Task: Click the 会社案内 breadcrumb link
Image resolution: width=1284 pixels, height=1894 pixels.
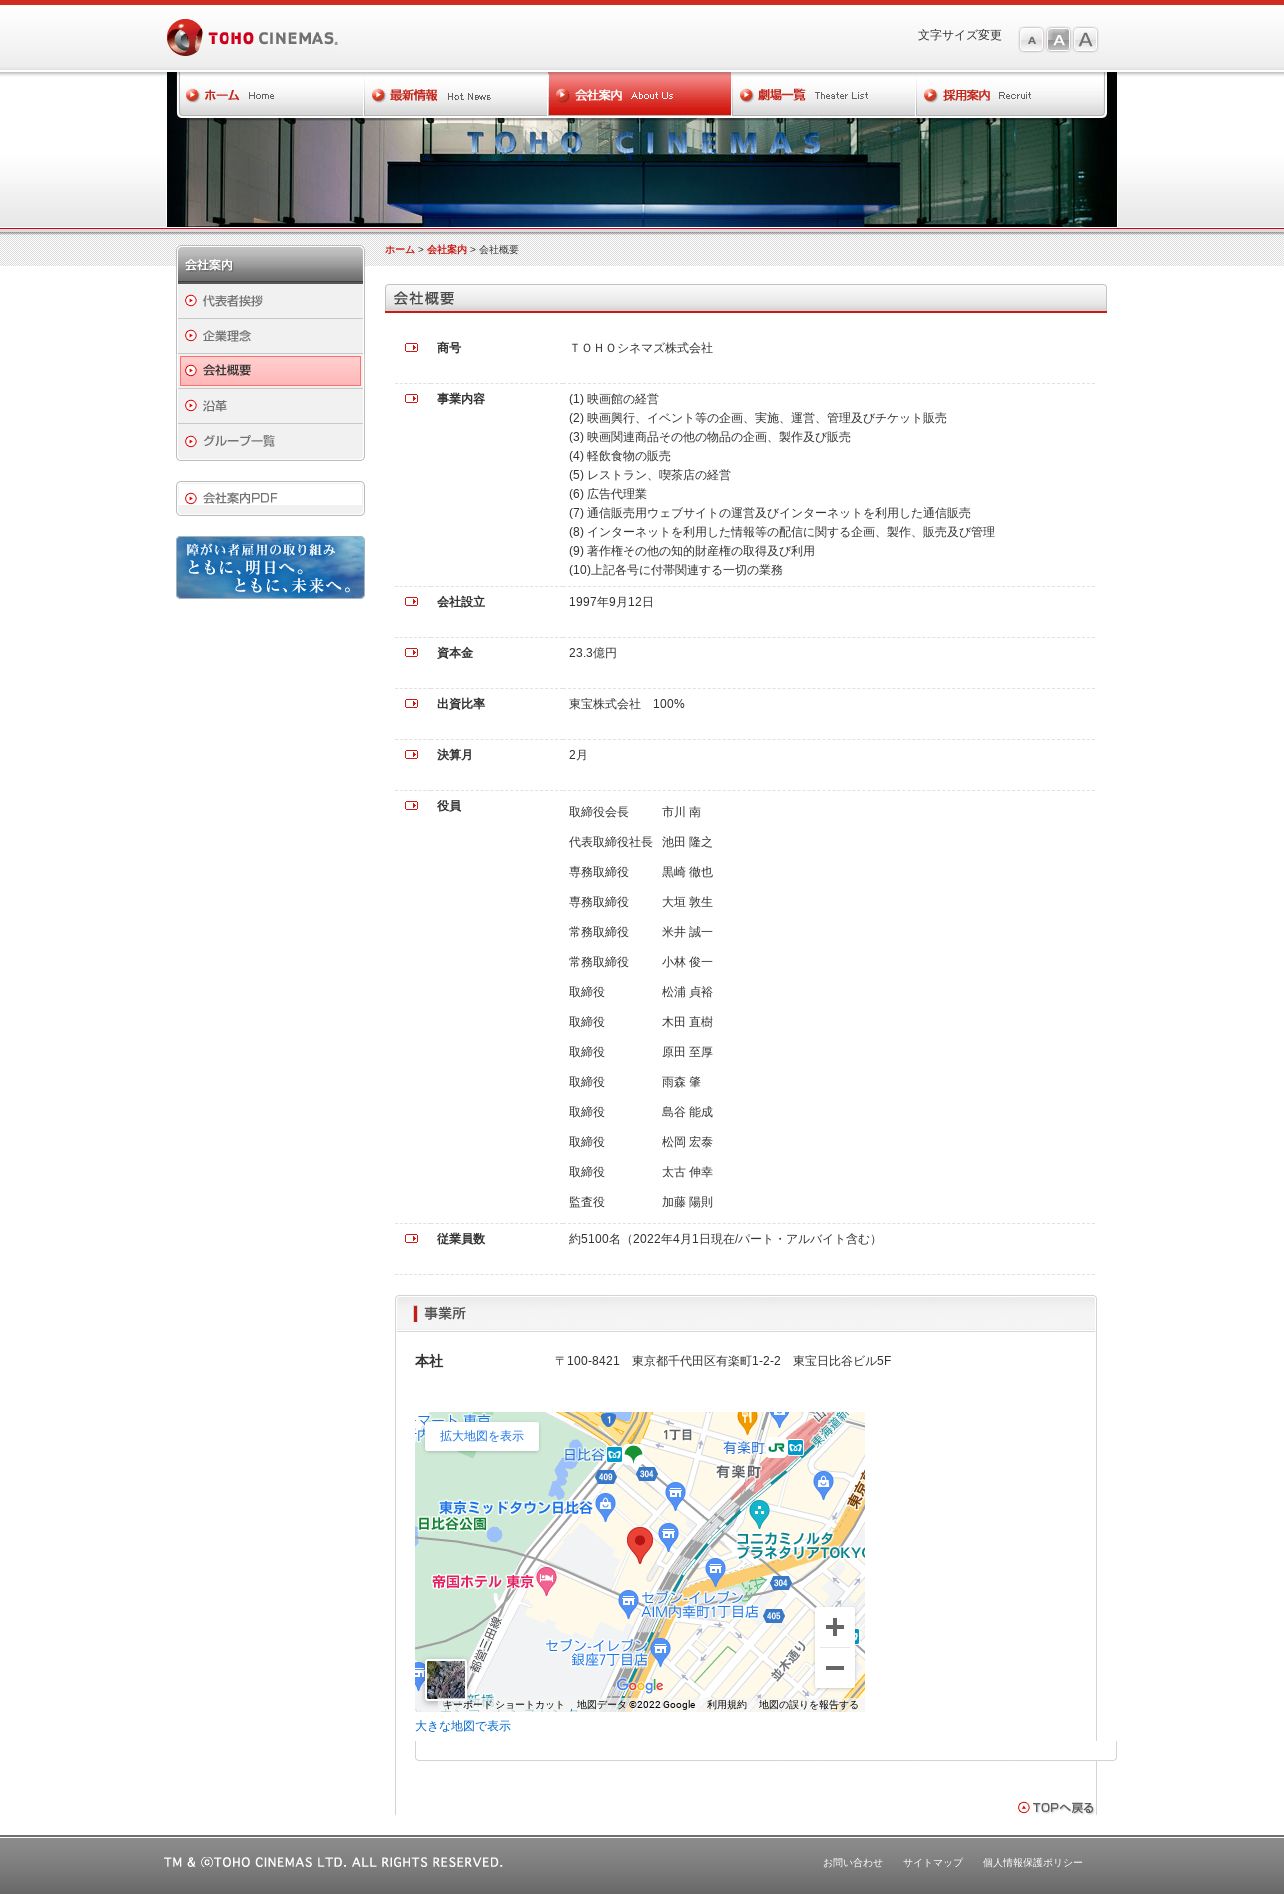Action: pyautogui.click(x=447, y=250)
